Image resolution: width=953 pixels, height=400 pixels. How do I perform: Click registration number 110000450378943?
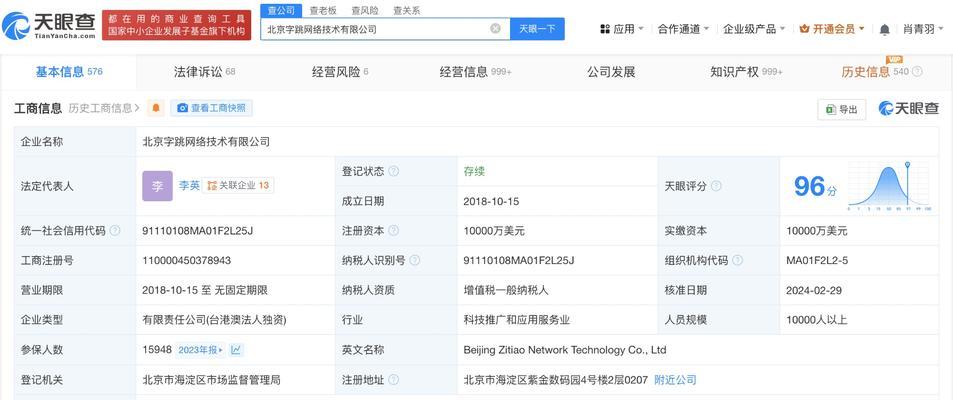(x=187, y=260)
